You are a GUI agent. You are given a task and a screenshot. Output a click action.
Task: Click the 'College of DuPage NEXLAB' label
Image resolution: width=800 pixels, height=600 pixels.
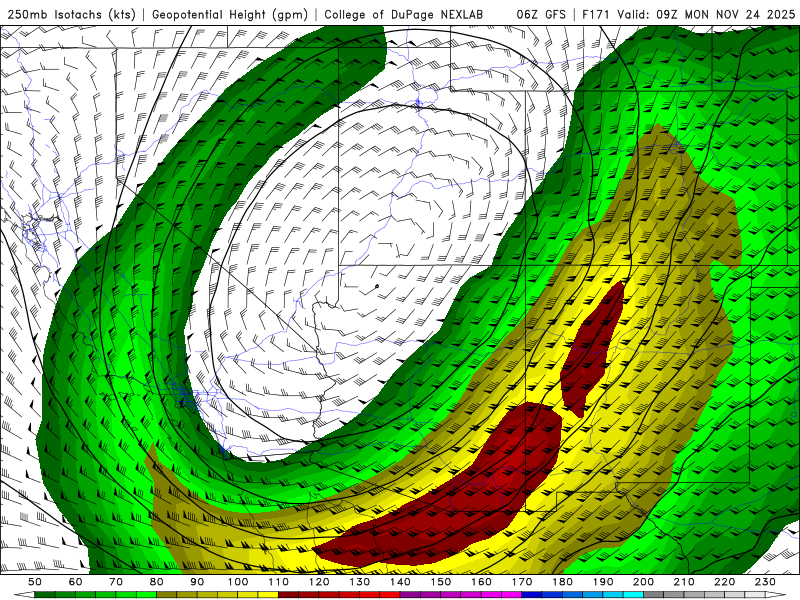click(x=403, y=15)
